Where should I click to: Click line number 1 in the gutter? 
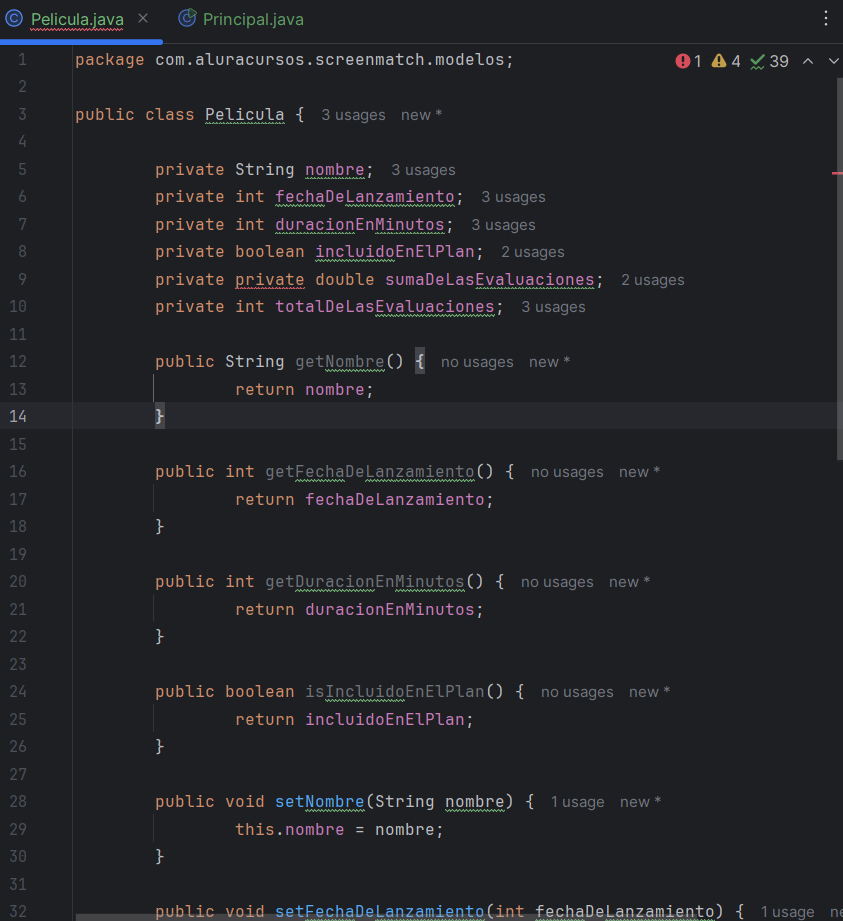[22, 60]
